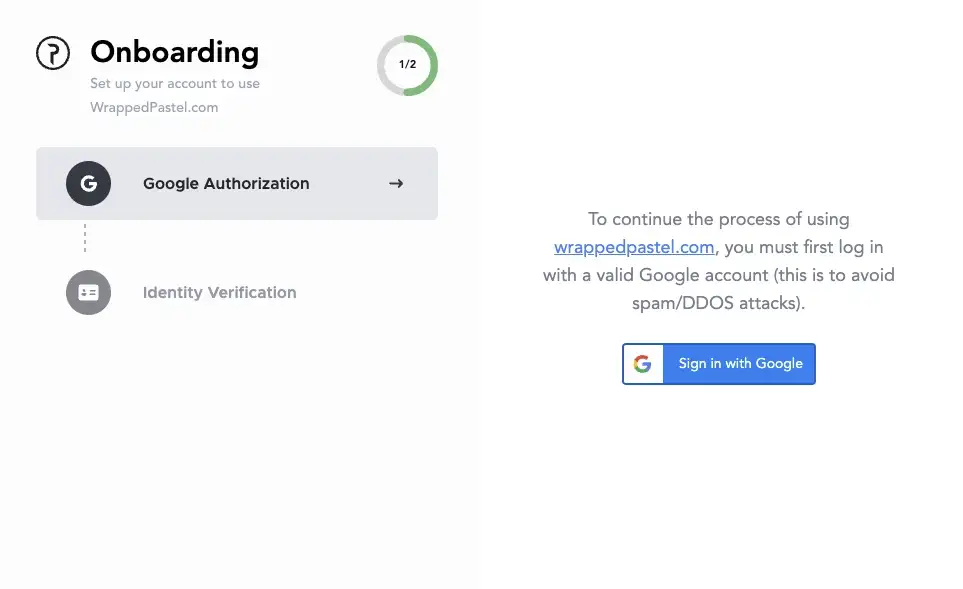Click the 1/2 progress ring indicator
Viewport: 963px width, 589px height.
407,65
